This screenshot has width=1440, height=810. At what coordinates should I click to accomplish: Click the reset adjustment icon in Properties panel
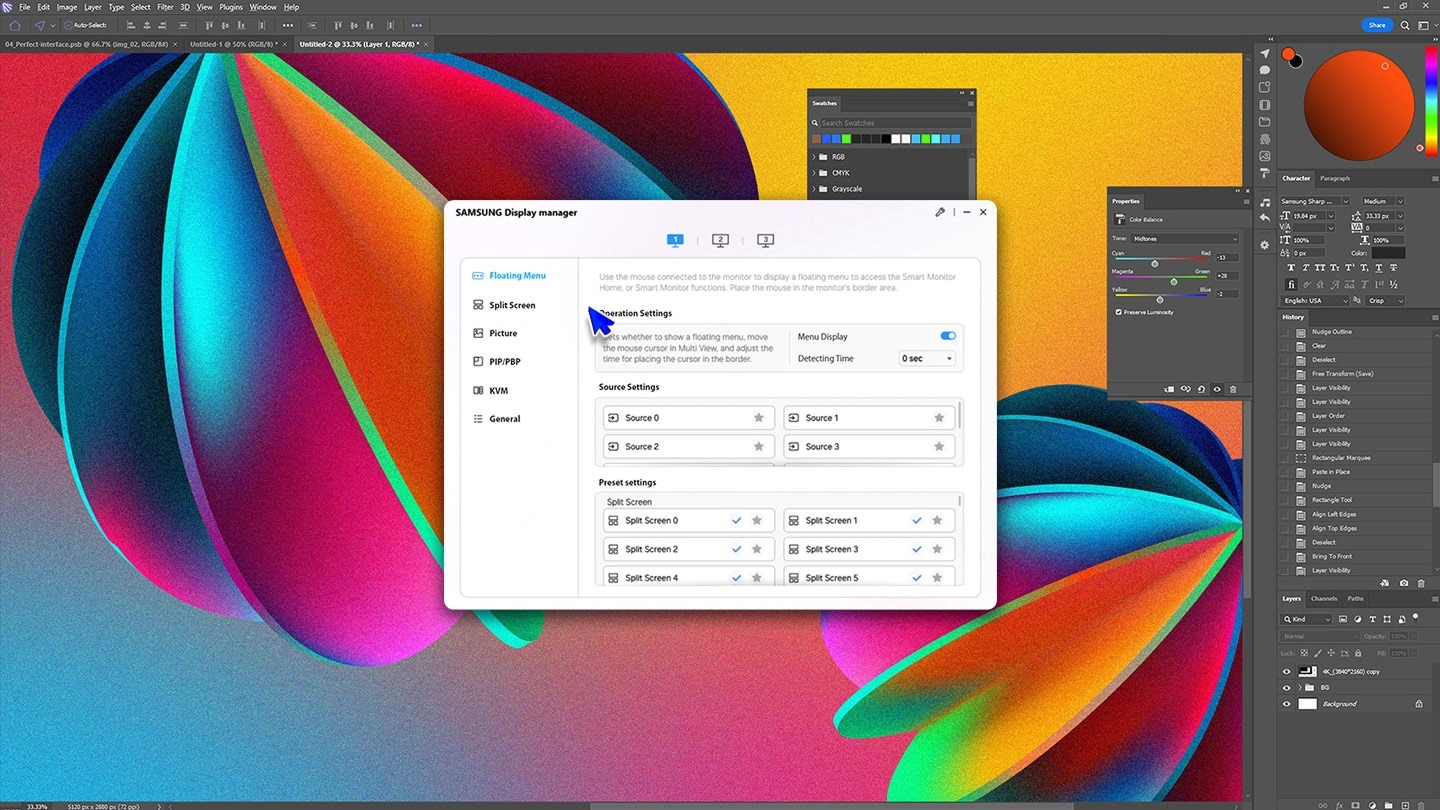[1201, 389]
